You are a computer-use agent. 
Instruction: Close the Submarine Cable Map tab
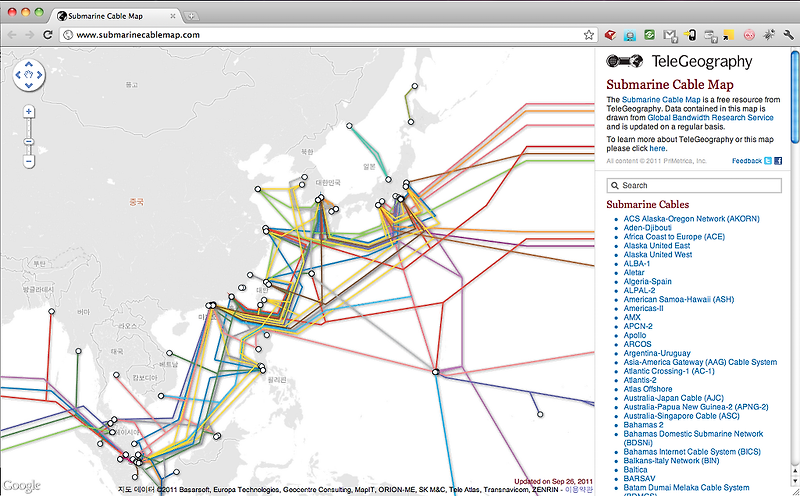[172, 16]
